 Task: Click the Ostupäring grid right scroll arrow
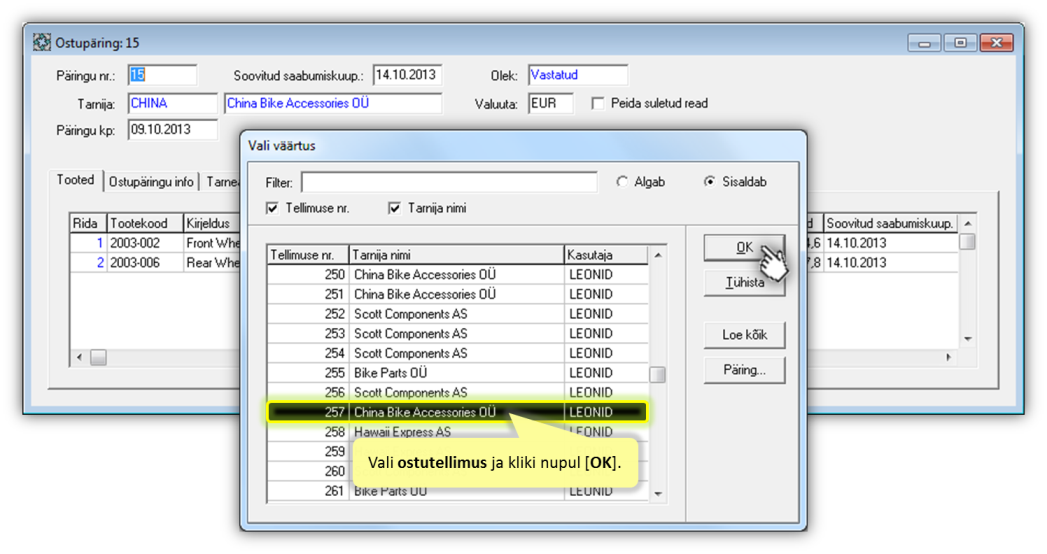click(949, 358)
